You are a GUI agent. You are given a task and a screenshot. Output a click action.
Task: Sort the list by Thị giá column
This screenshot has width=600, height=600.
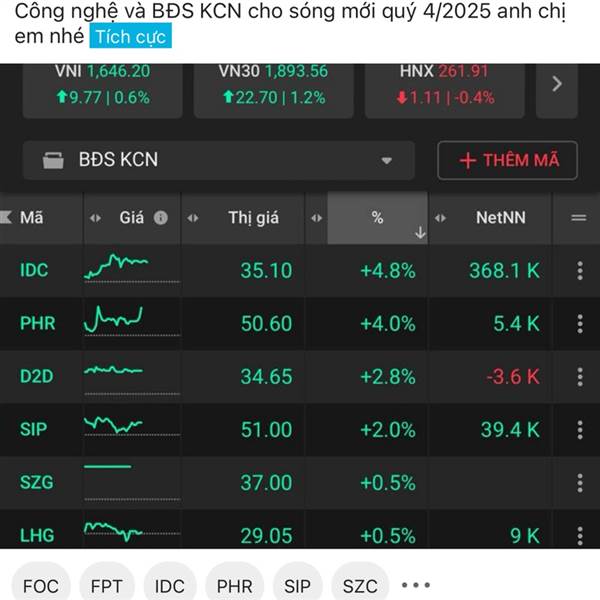point(253,217)
